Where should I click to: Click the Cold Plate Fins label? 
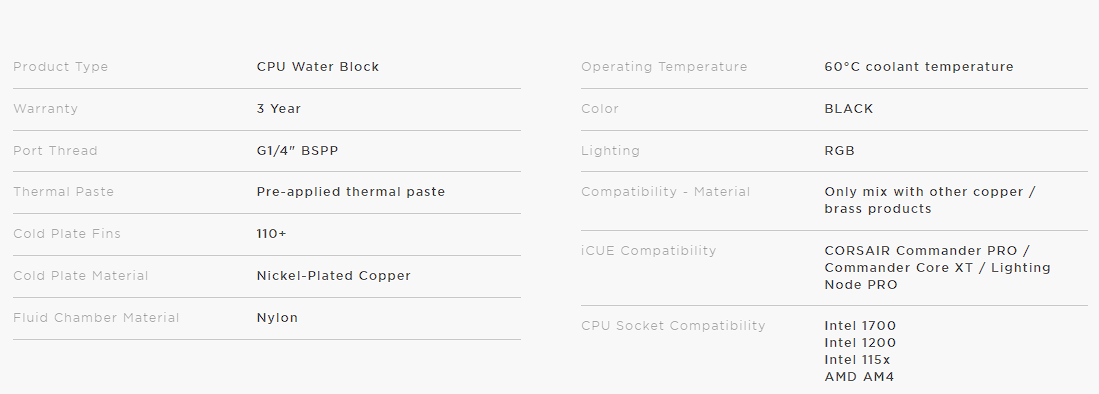tap(67, 233)
